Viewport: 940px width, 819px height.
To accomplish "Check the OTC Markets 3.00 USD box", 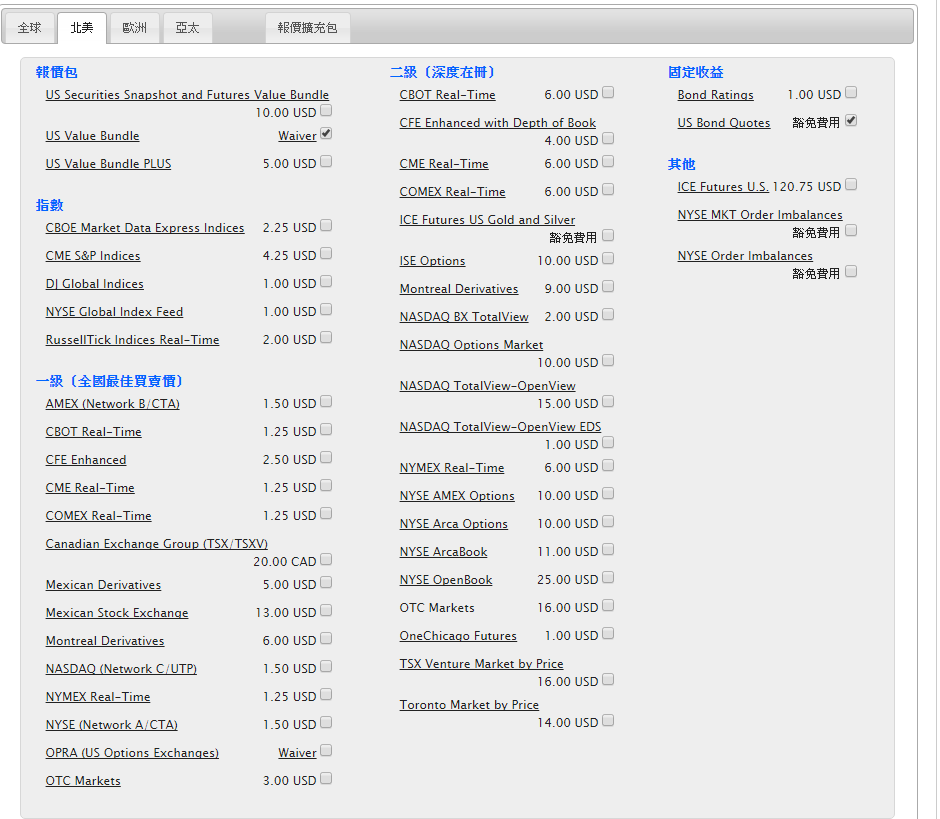I will [326, 778].
